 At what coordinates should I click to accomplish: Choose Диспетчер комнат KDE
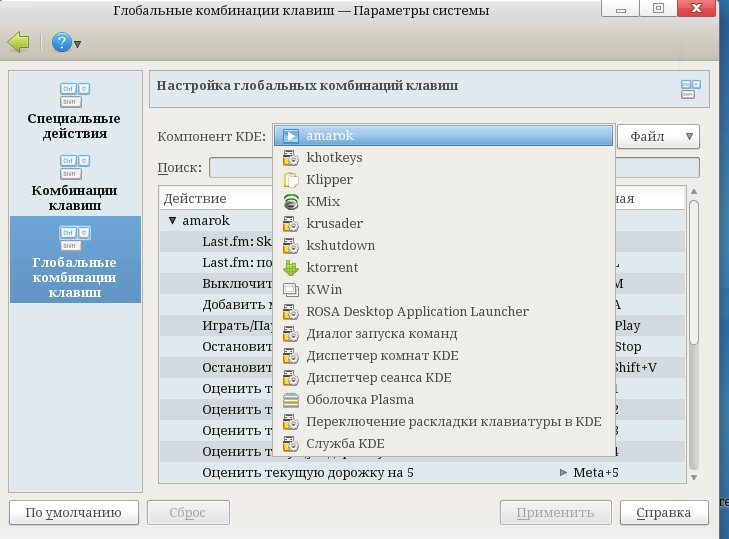click(x=444, y=356)
